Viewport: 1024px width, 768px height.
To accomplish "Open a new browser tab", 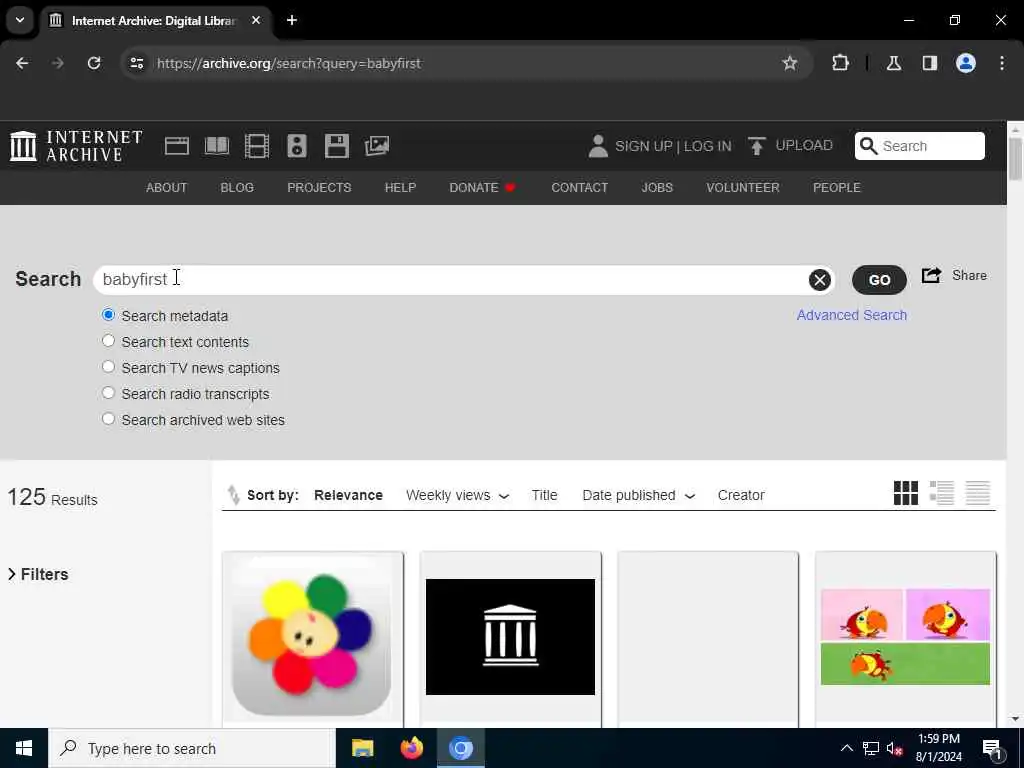I will tap(292, 20).
